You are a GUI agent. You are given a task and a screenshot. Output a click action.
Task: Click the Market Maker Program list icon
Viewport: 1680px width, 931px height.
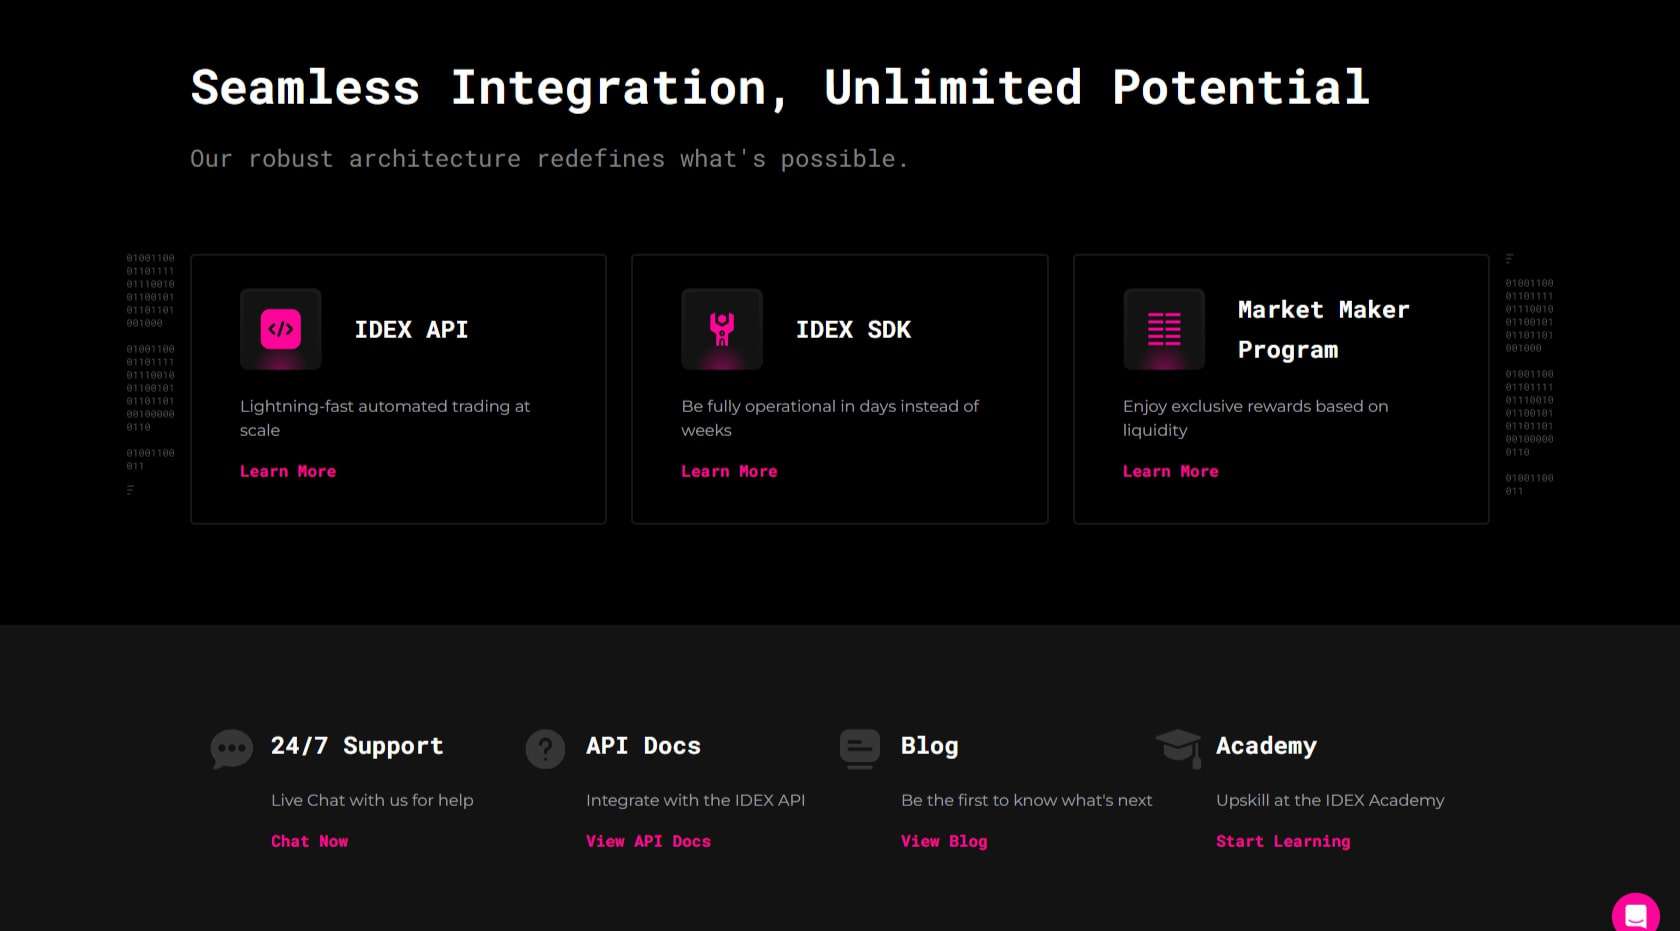(1164, 329)
